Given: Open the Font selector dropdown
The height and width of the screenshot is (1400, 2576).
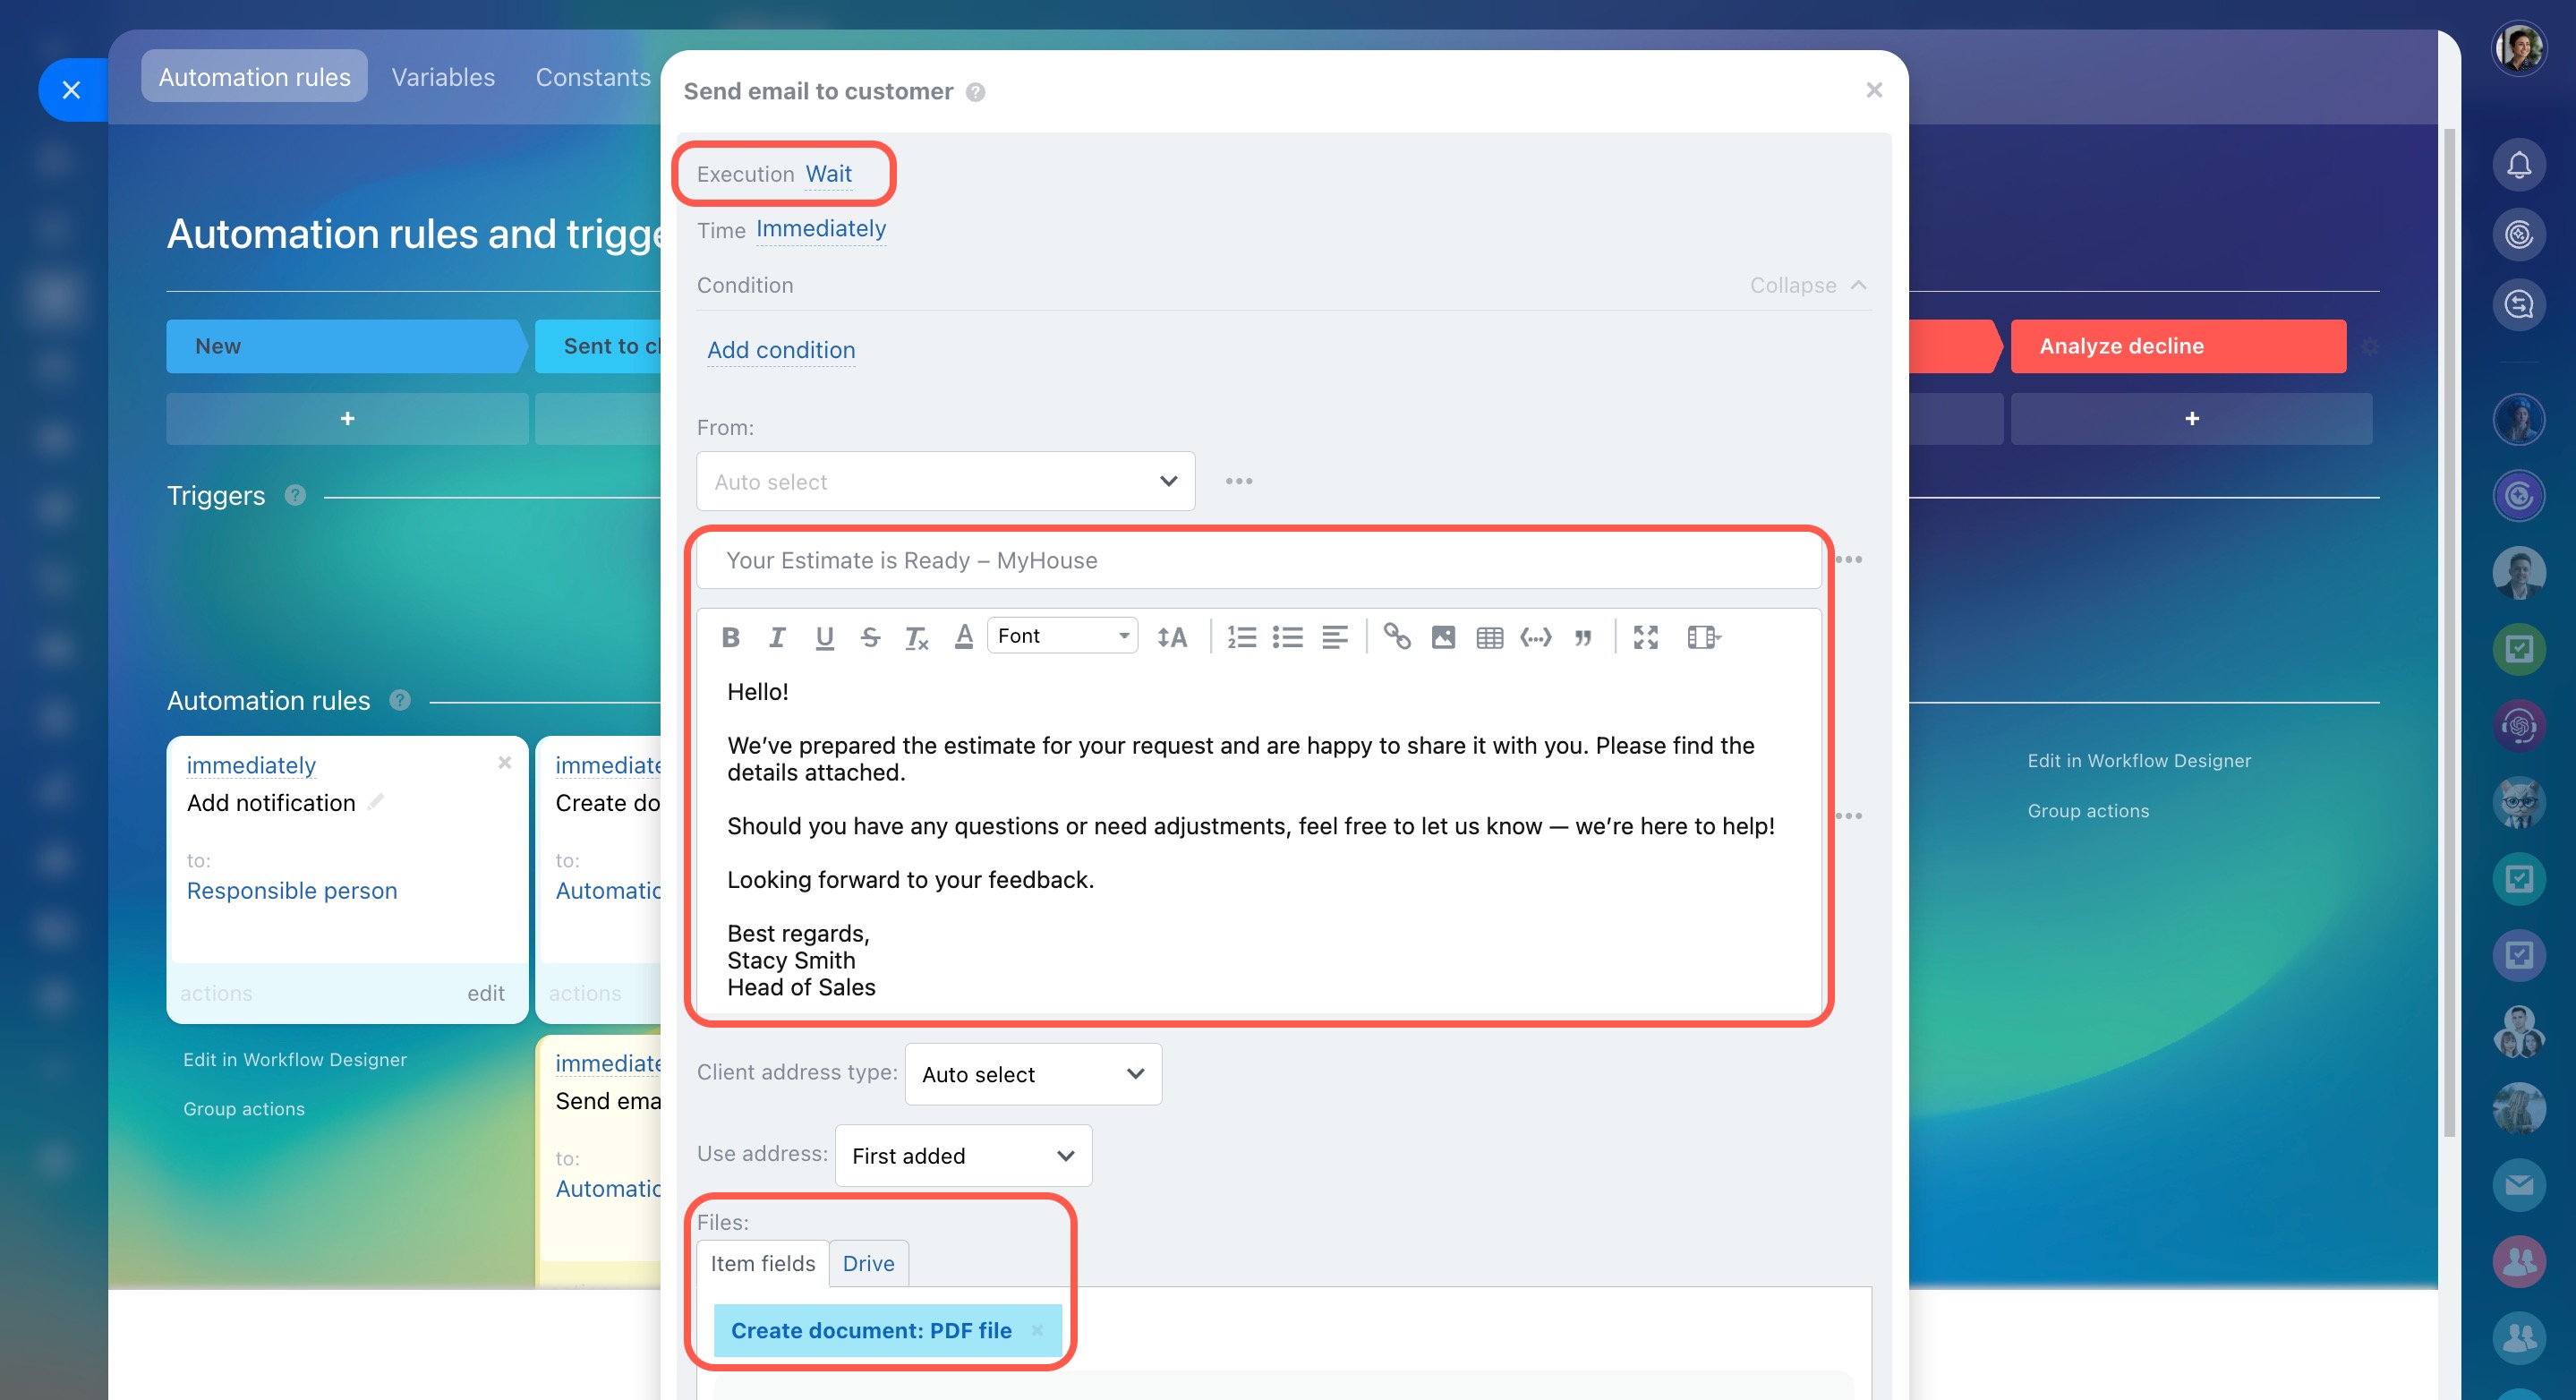Looking at the screenshot, I should (x=1062, y=636).
